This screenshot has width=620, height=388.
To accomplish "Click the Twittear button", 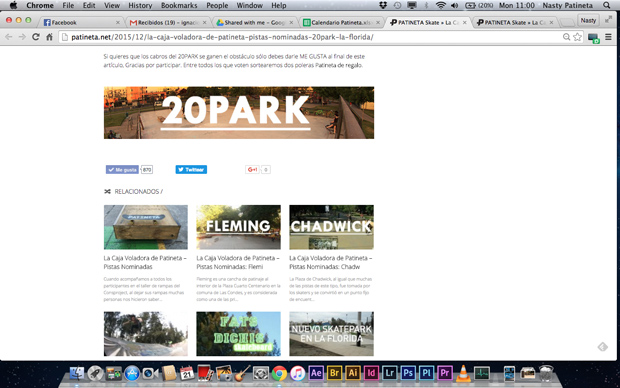I will pyautogui.click(x=191, y=170).
